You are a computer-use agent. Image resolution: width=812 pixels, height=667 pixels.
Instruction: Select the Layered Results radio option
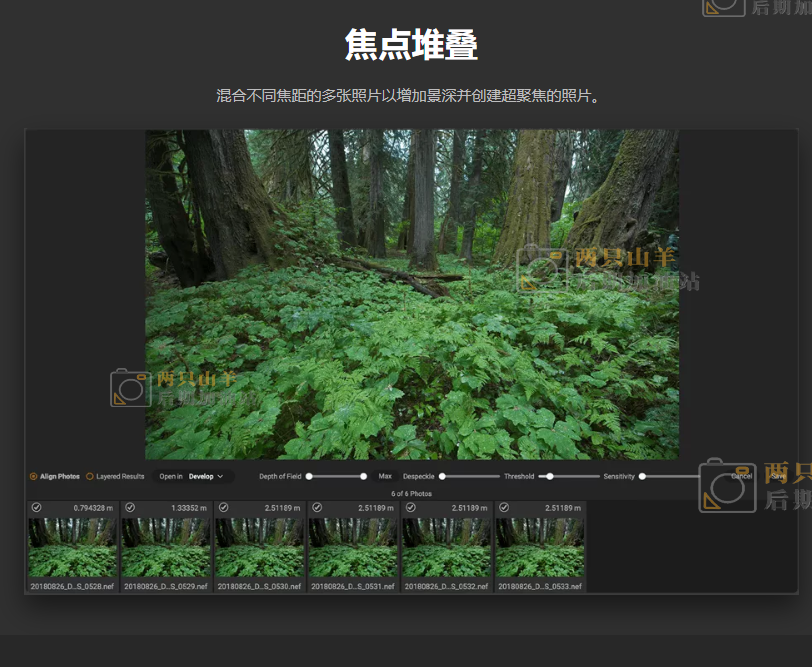90,476
